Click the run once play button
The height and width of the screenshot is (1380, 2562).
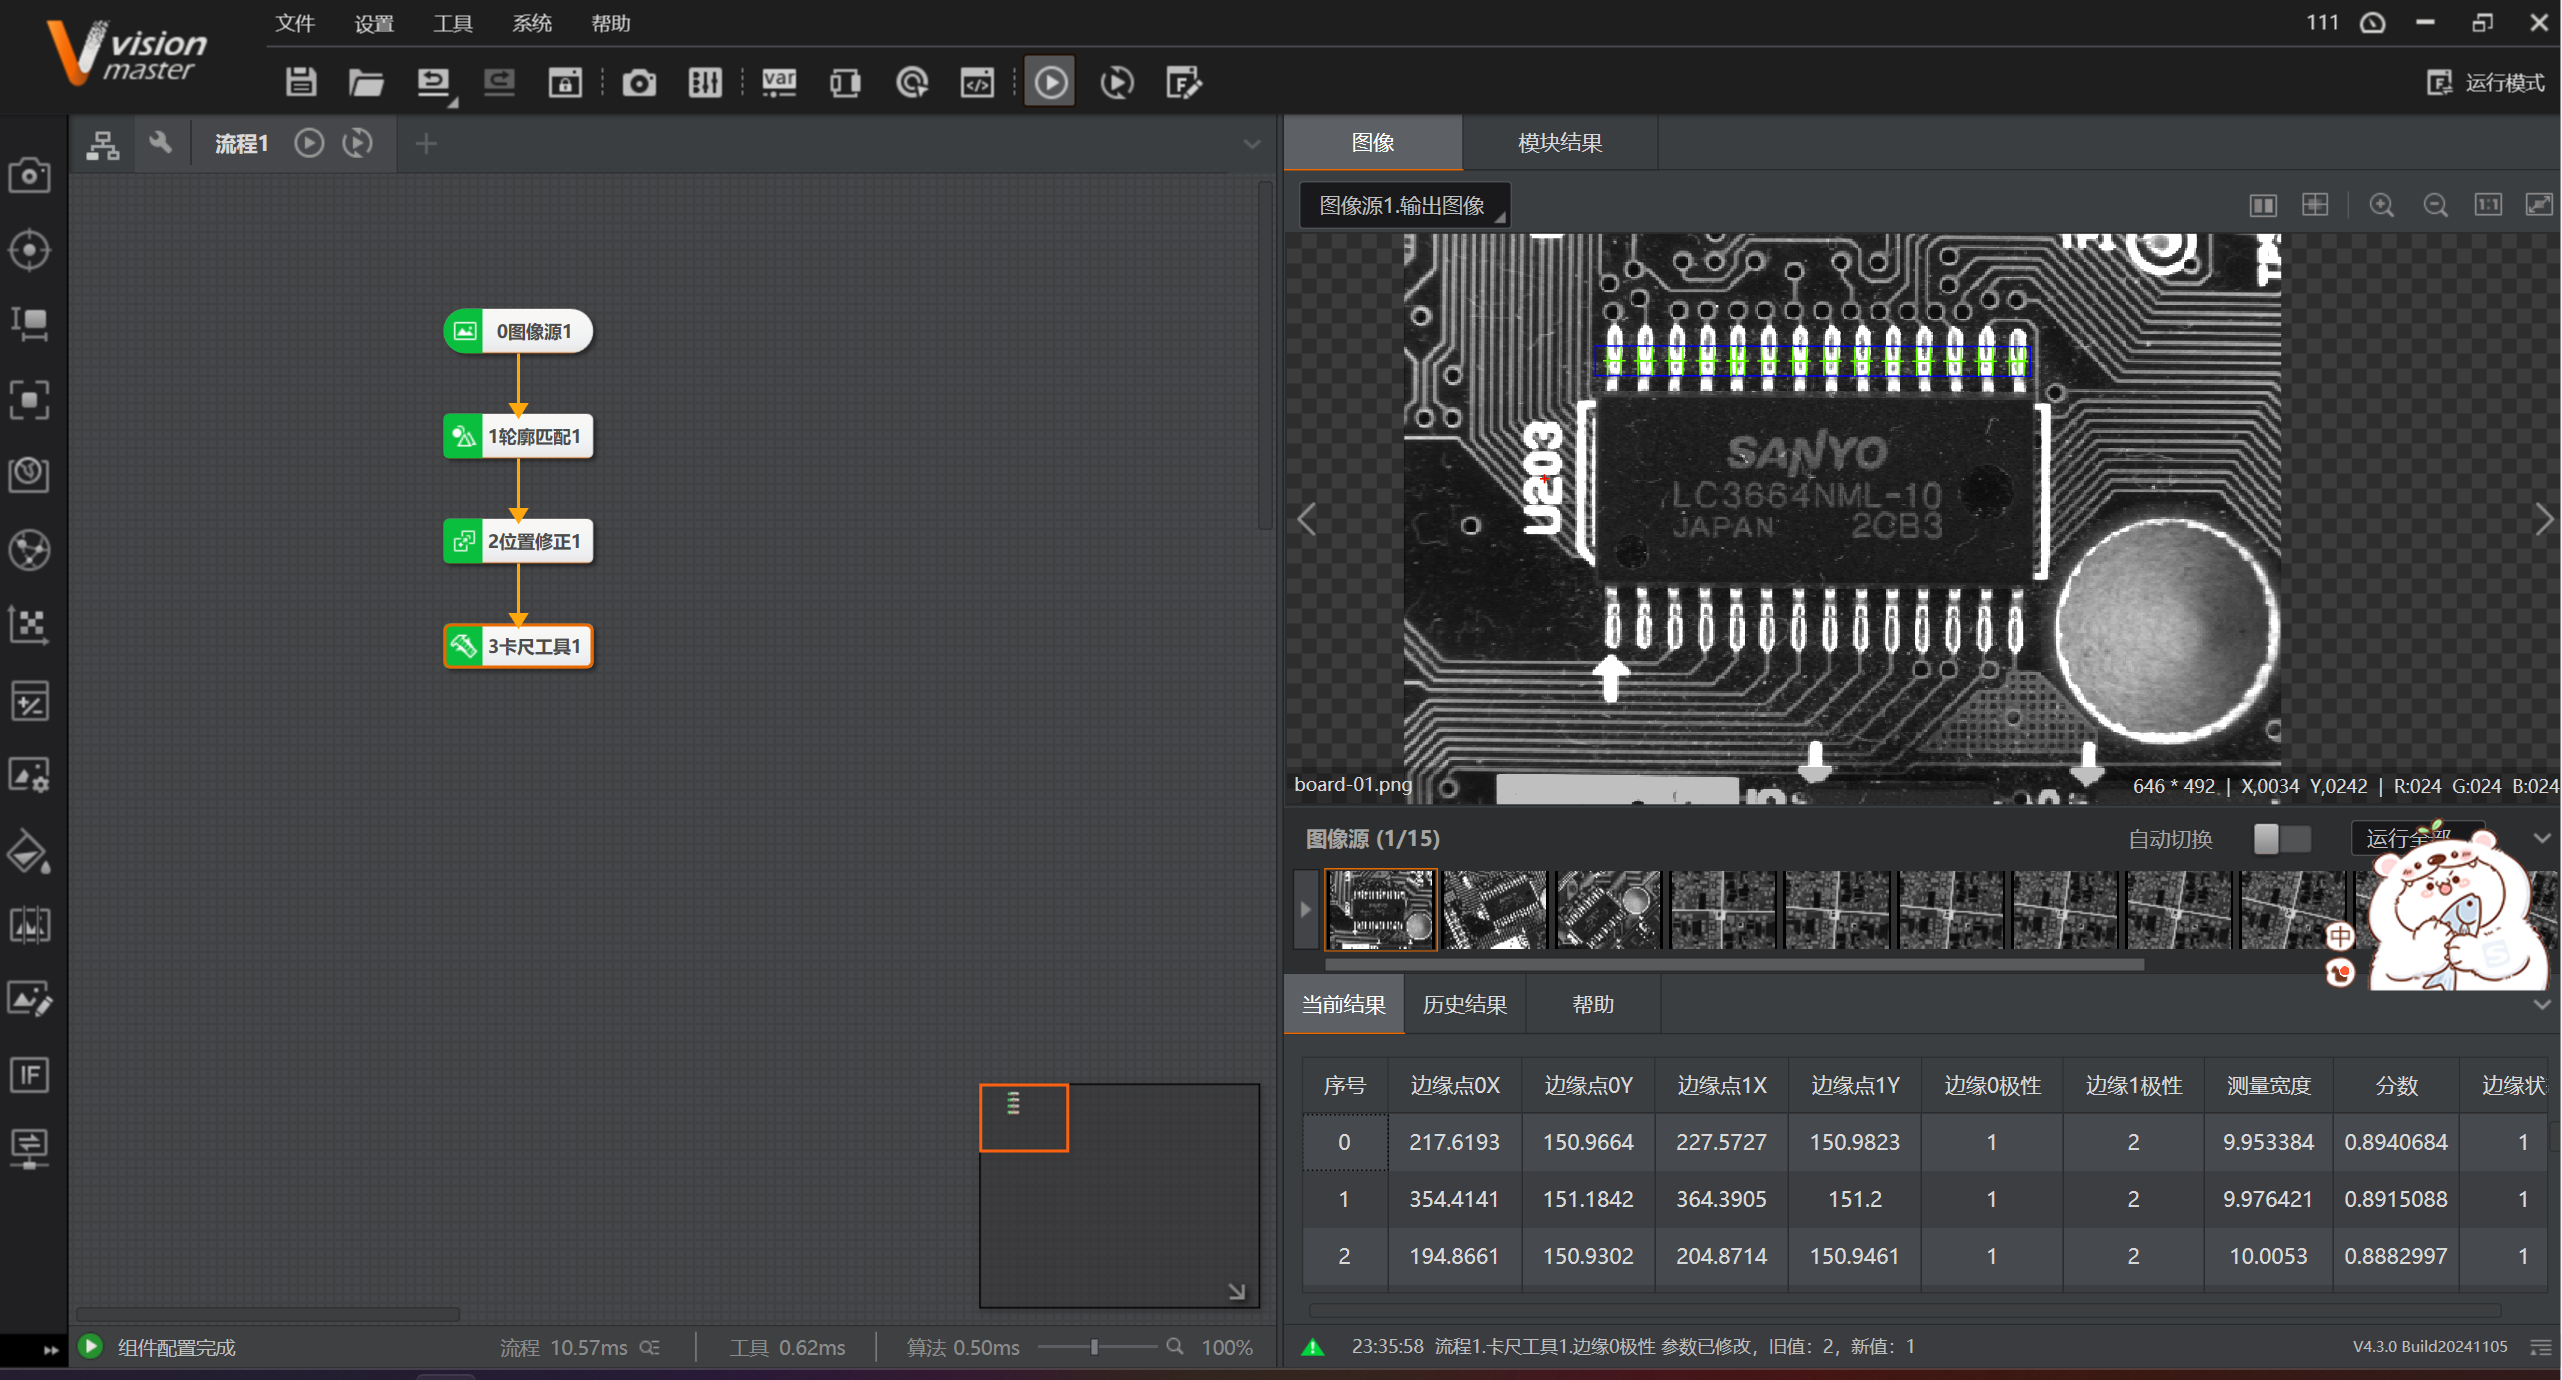[x=1050, y=82]
